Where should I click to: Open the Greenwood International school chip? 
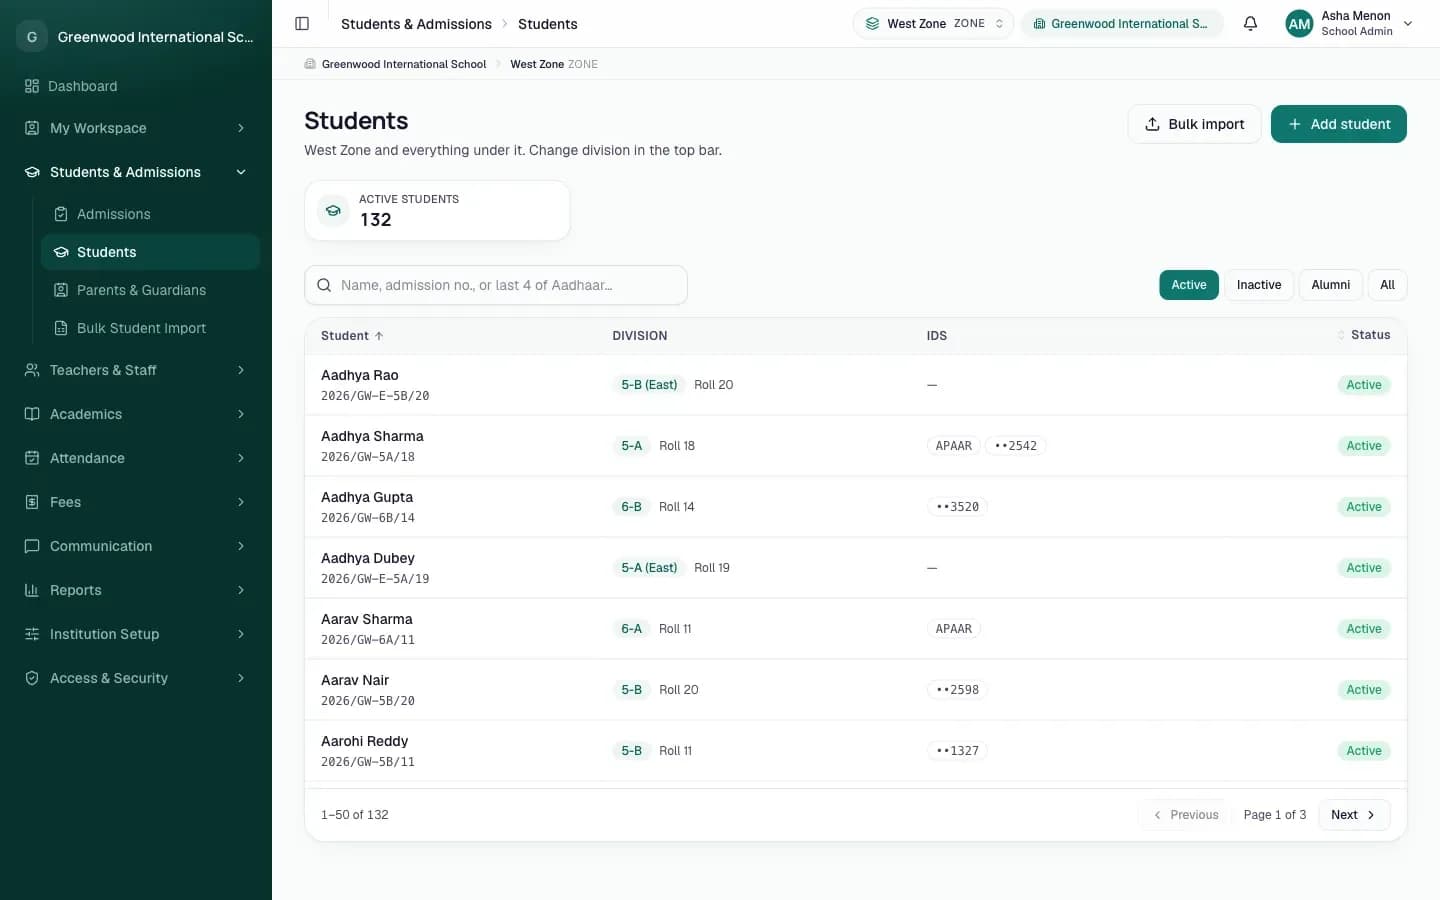click(x=1122, y=24)
